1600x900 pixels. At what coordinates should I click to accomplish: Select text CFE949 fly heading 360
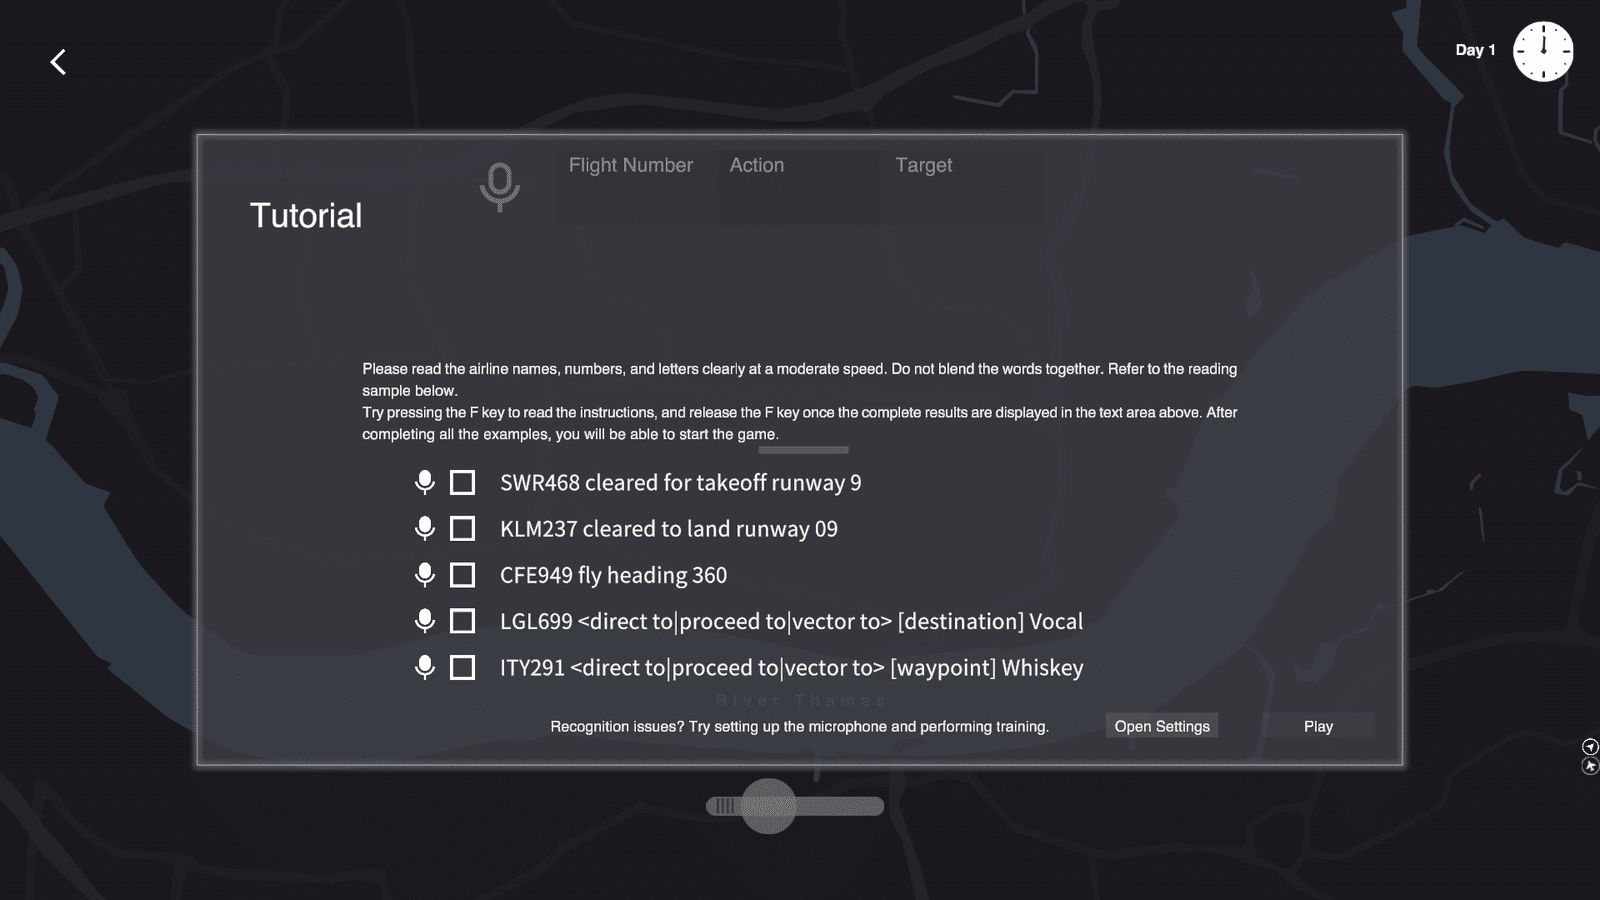click(x=613, y=575)
